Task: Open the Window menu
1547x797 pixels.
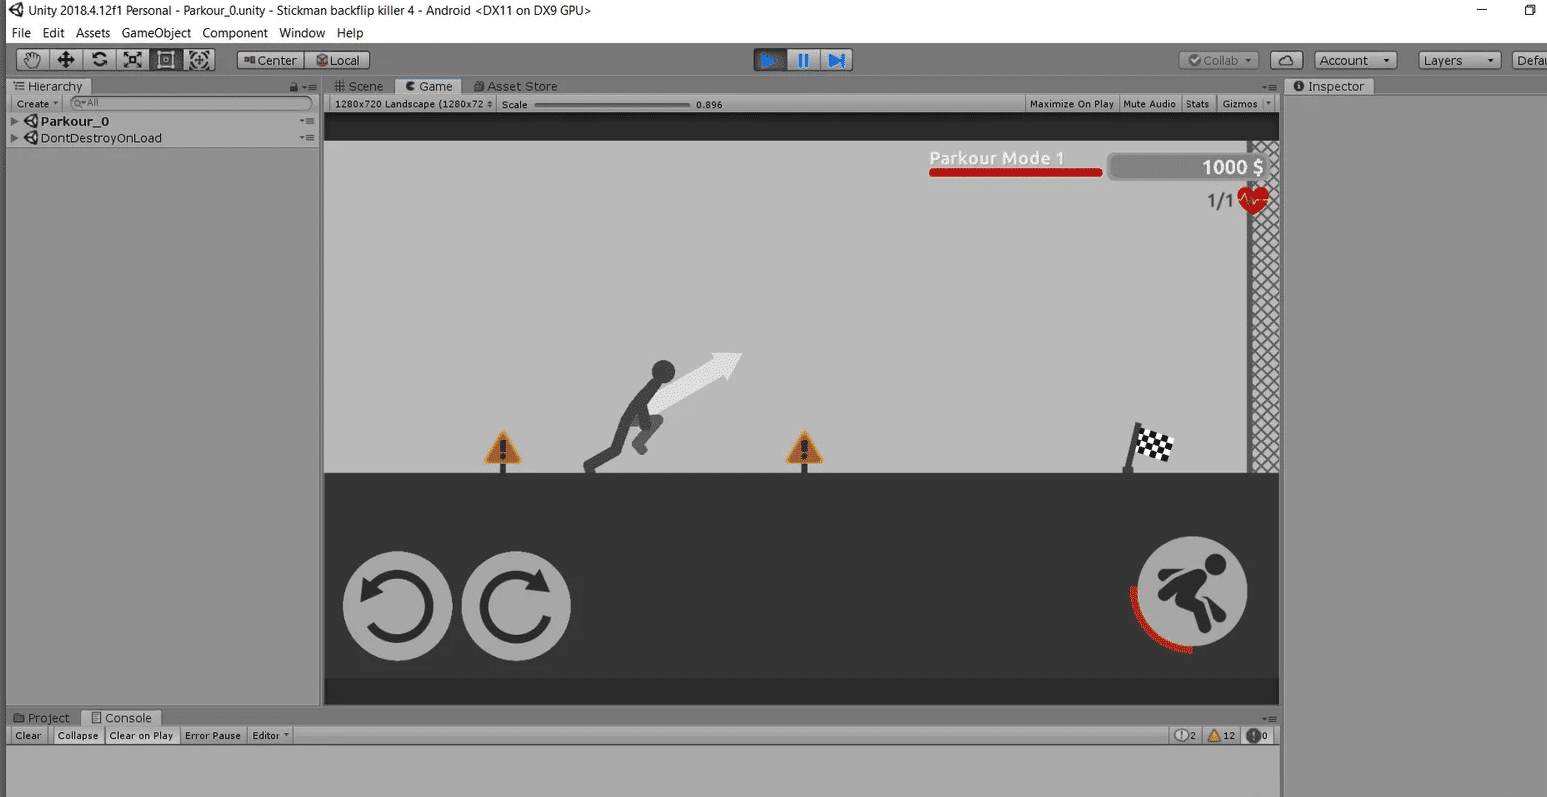Action: click(x=302, y=32)
